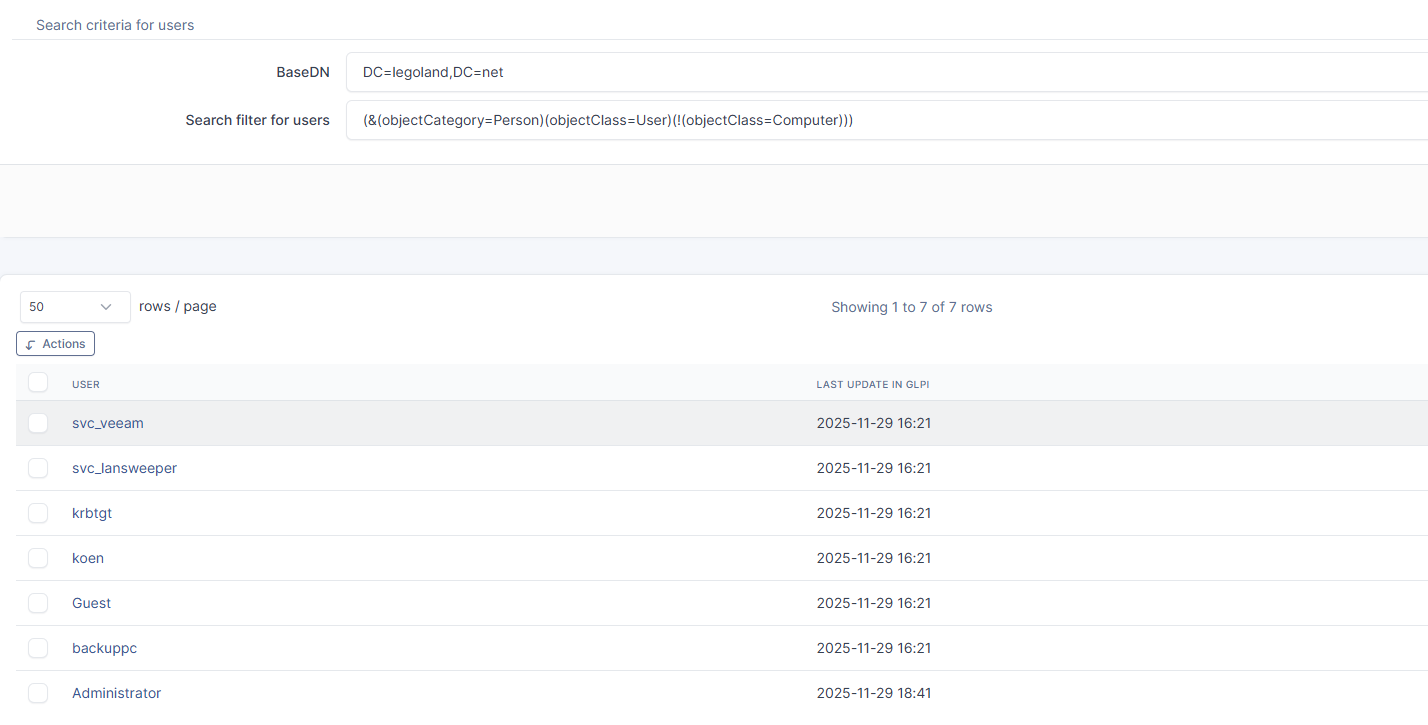Sort by the User column header
This screenshot has height=725, width=1428.
[86, 384]
